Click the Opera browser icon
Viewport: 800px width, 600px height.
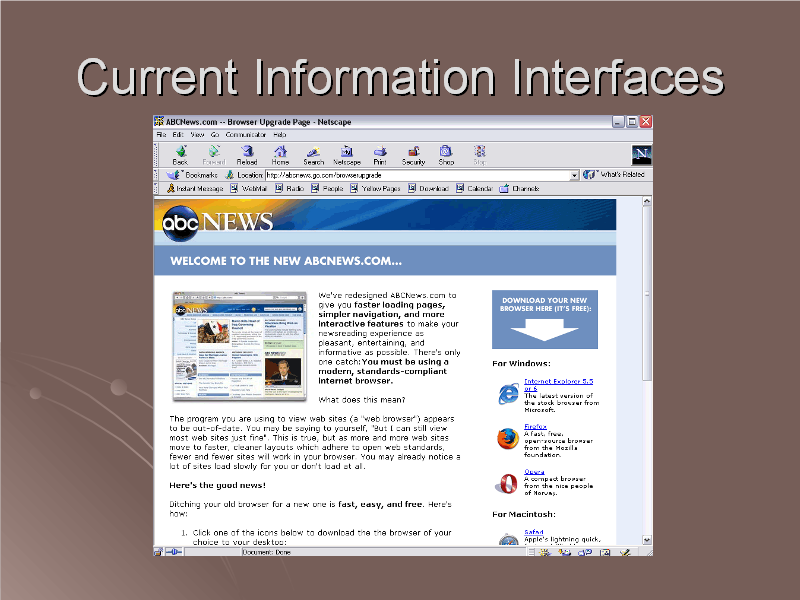coord(507,484)
